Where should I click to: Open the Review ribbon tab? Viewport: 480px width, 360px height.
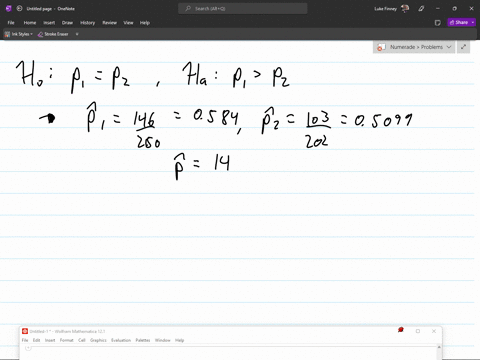coord(109,23)
